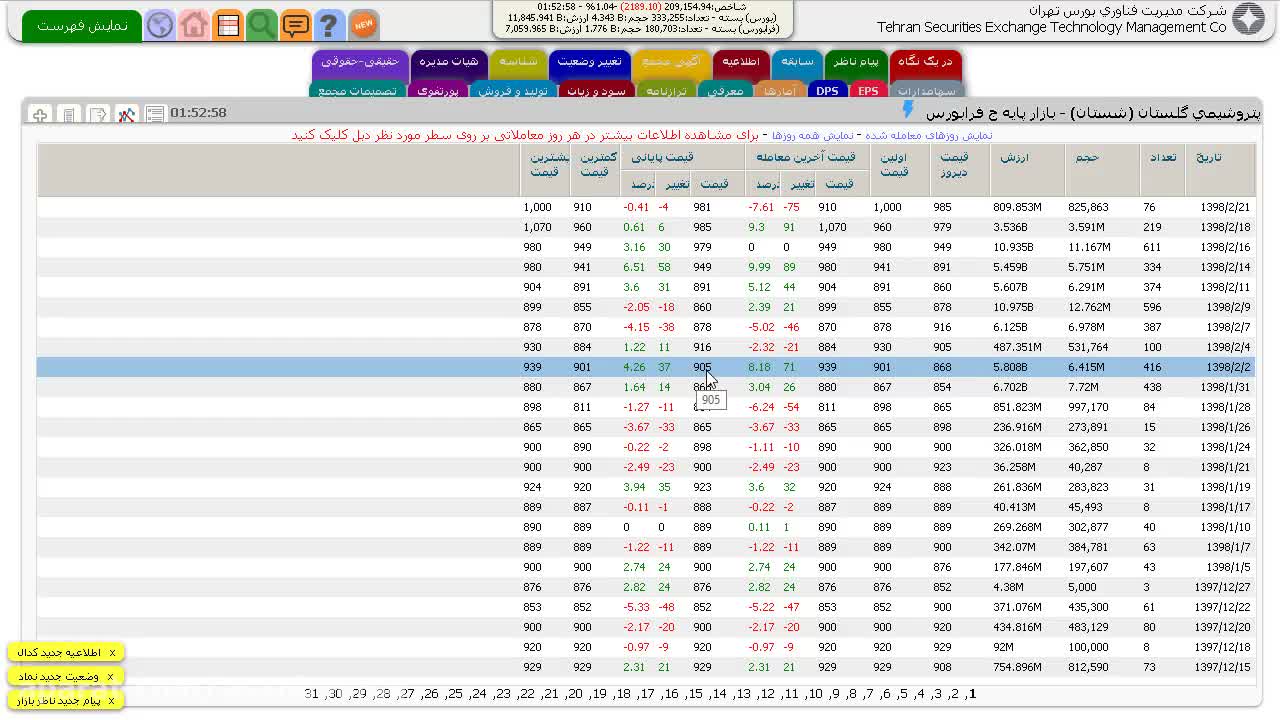1280x720 pixels.
Task: Click trade count 596 in row 1398/2/9
Action: 1153,307
